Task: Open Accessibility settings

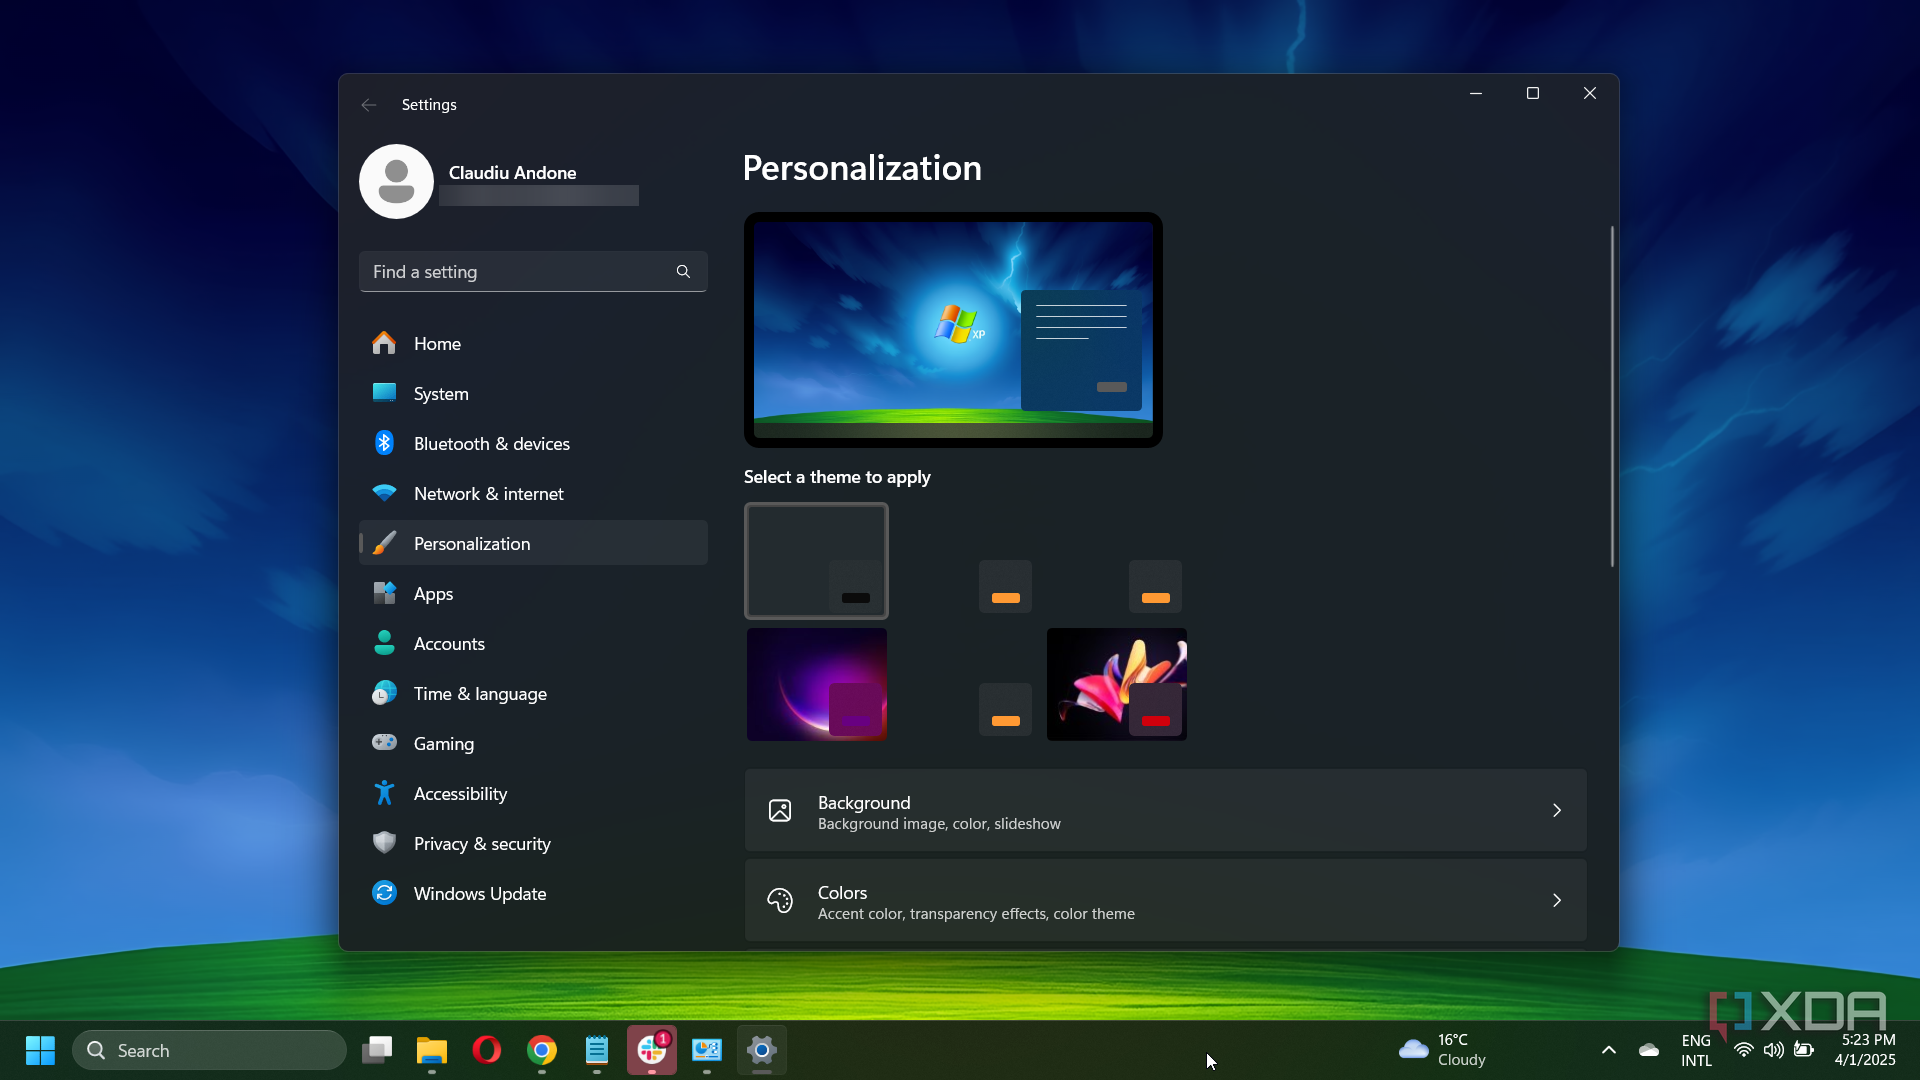Action: 533,793
